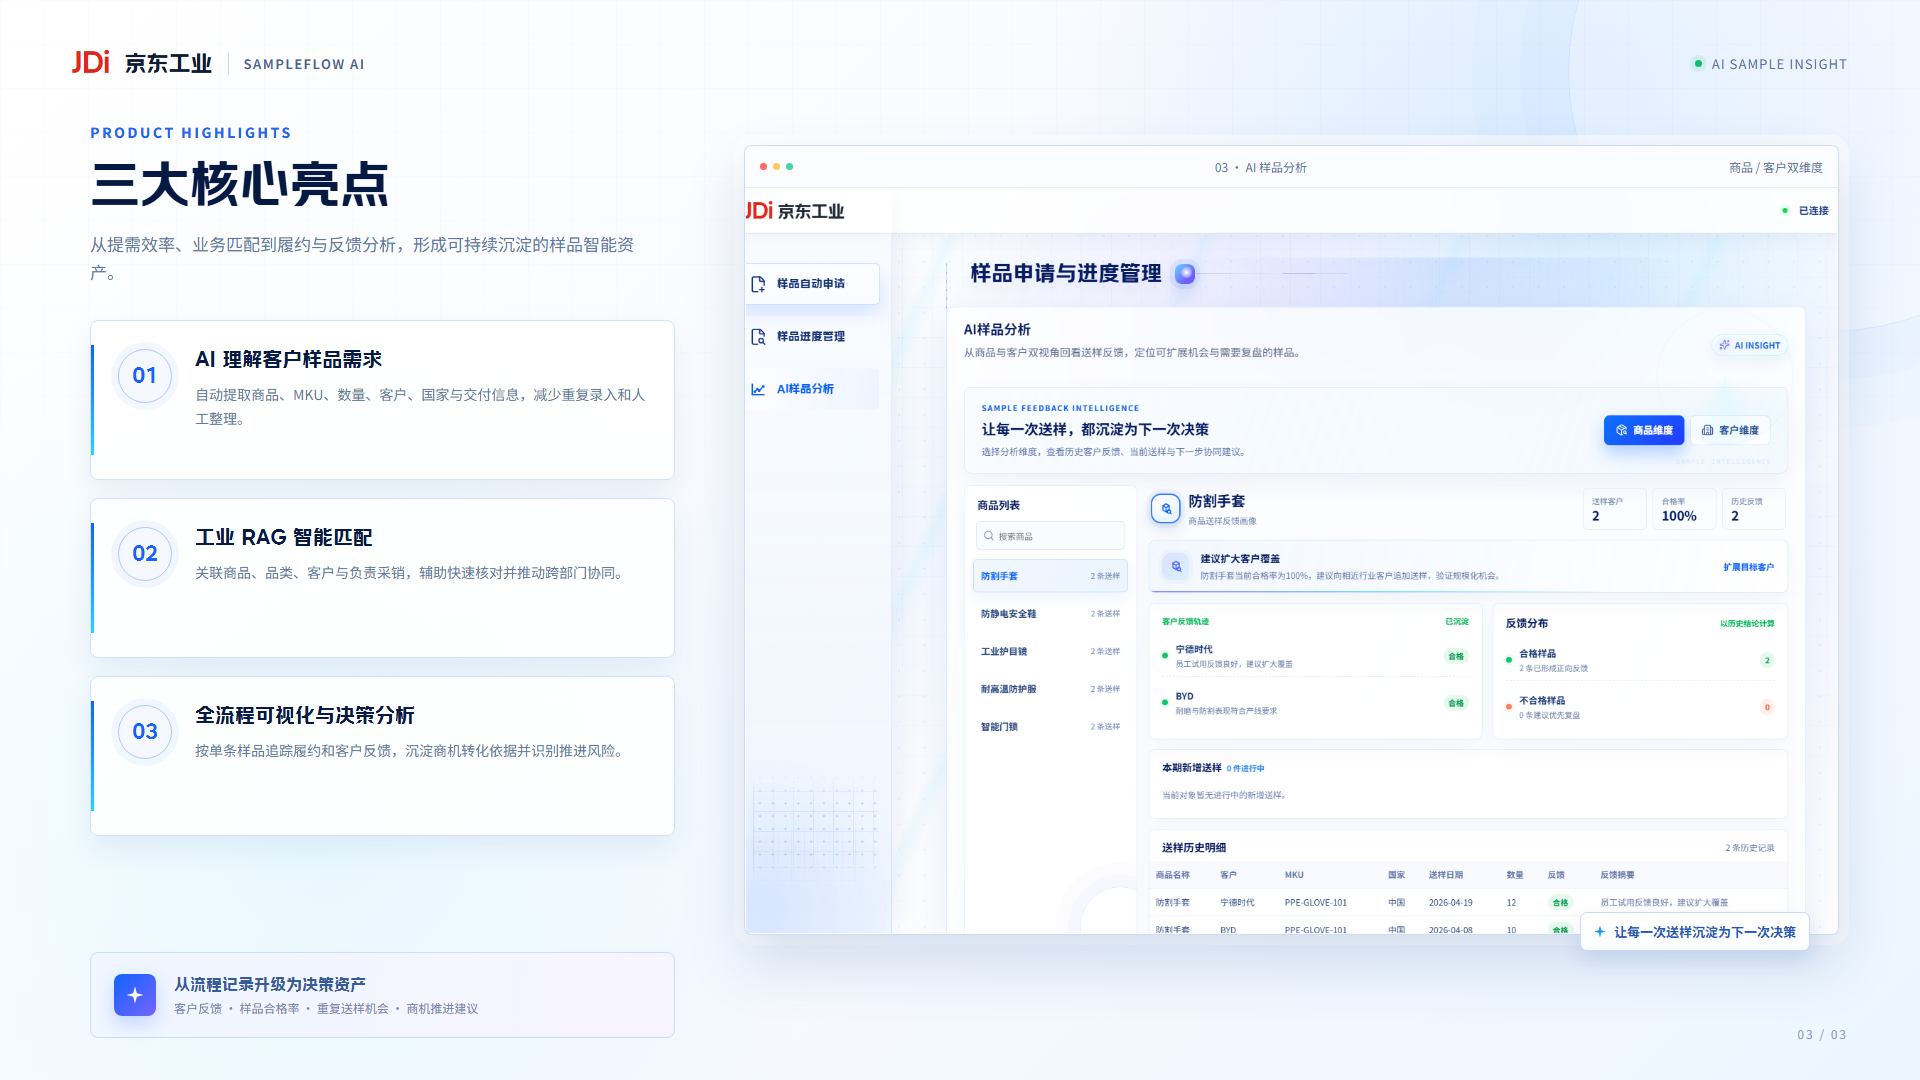Click the JDi 京东工业 logo on the slide
The width and height of the screenshot is (1920, 1080).
[x=141, y=63]
